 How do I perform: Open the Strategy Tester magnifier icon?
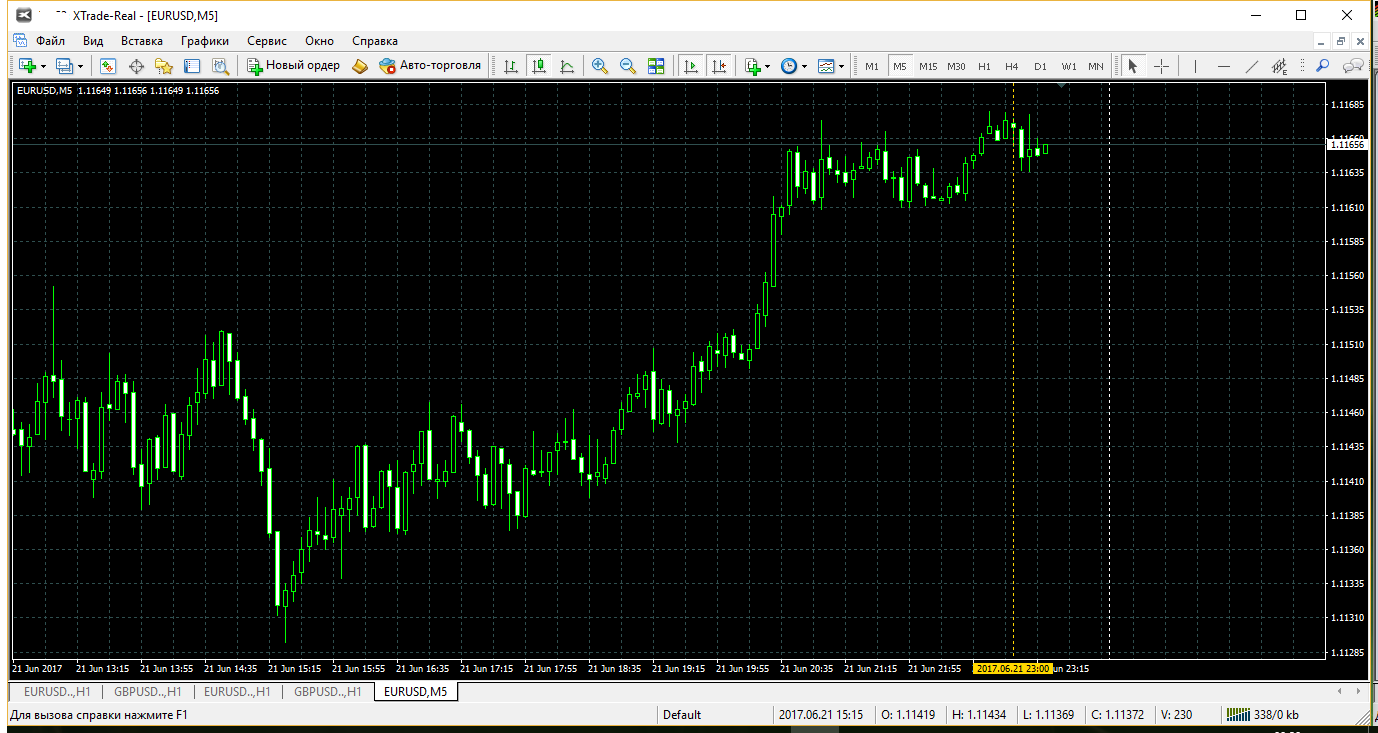pos(220,66)
